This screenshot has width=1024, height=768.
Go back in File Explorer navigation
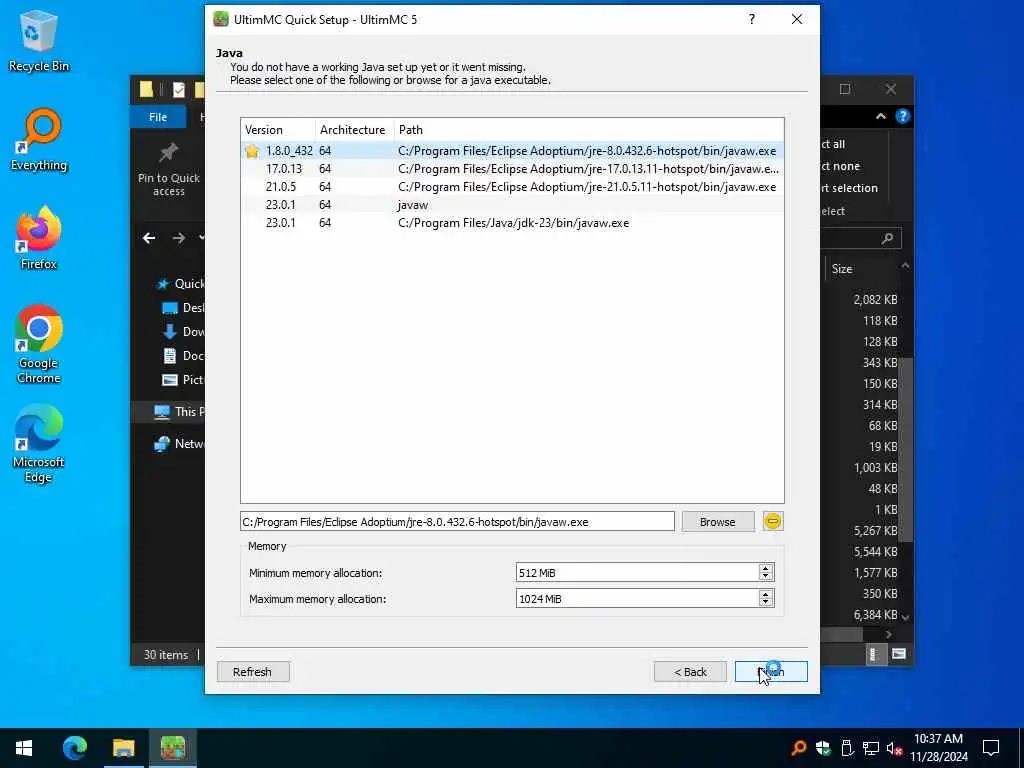tap(149, 238)
